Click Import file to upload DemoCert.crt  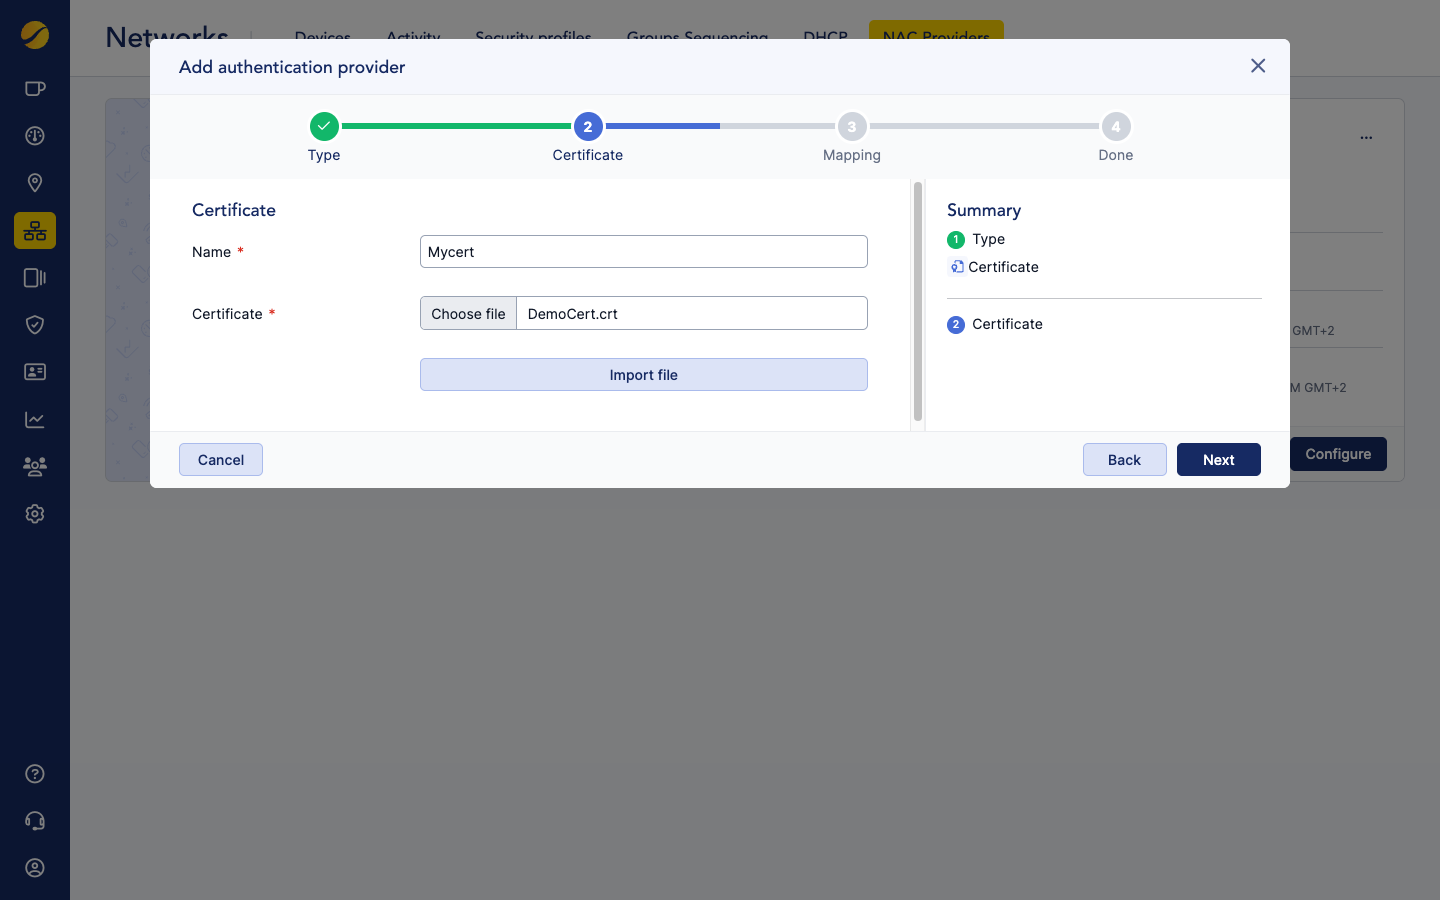643,374
